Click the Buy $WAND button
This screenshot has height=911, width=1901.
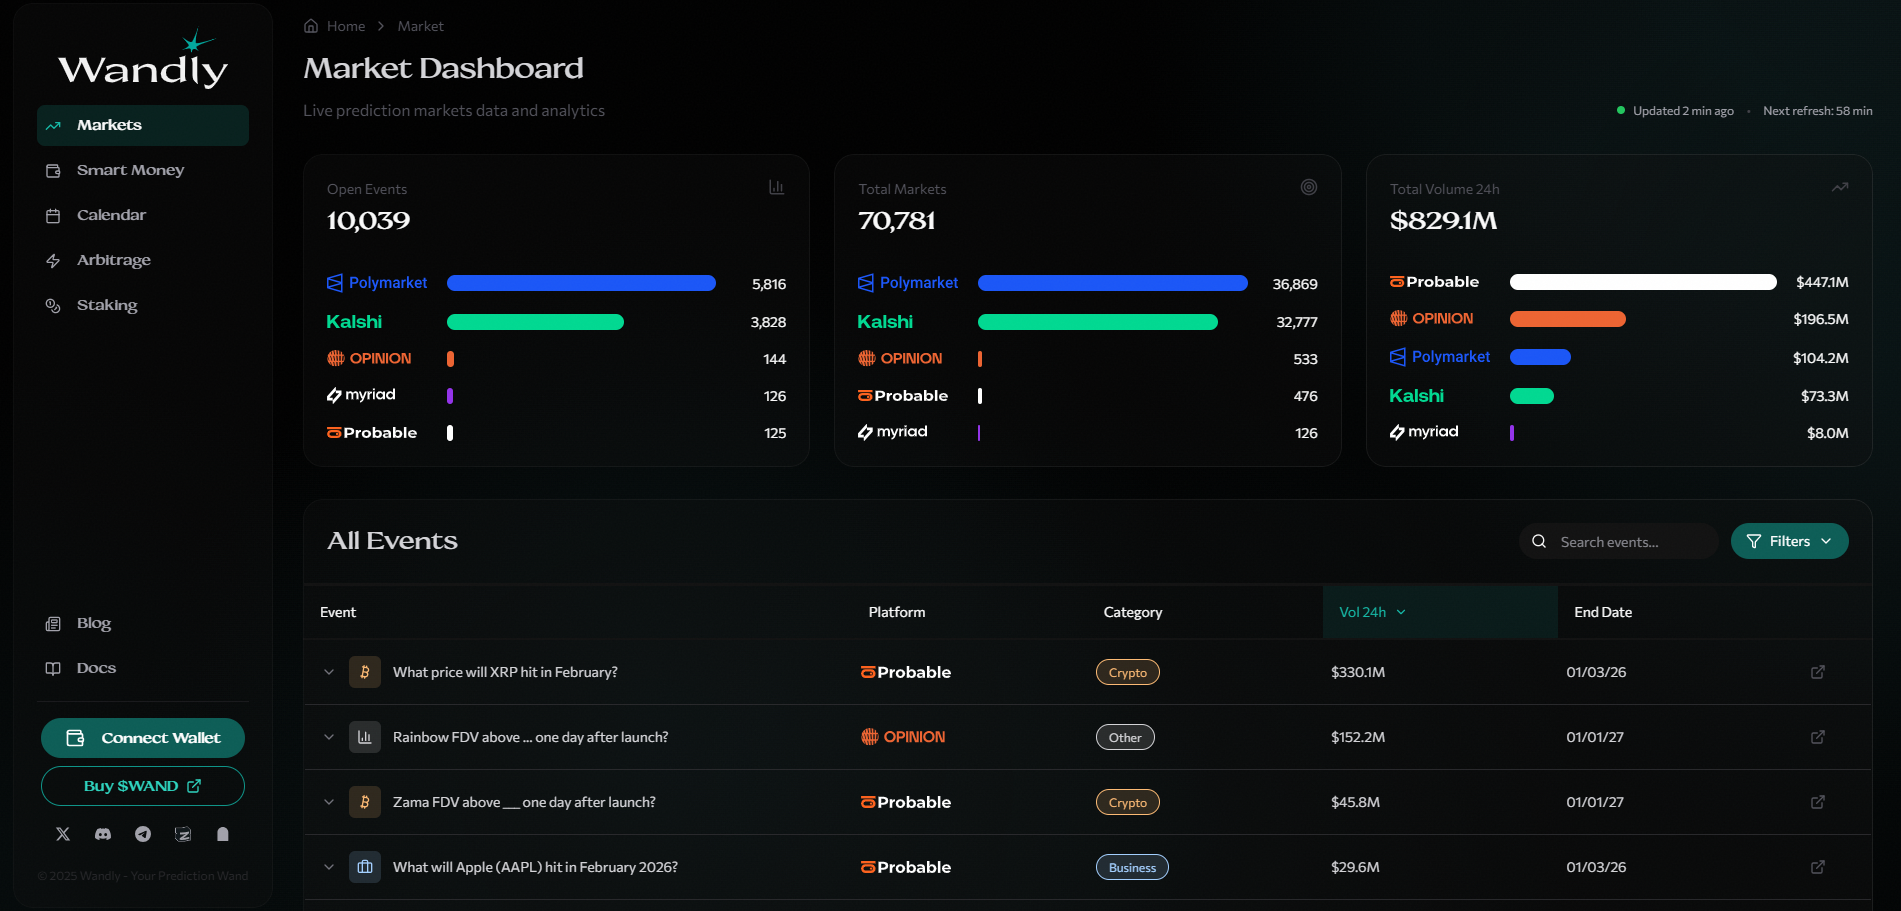[143, 786]
